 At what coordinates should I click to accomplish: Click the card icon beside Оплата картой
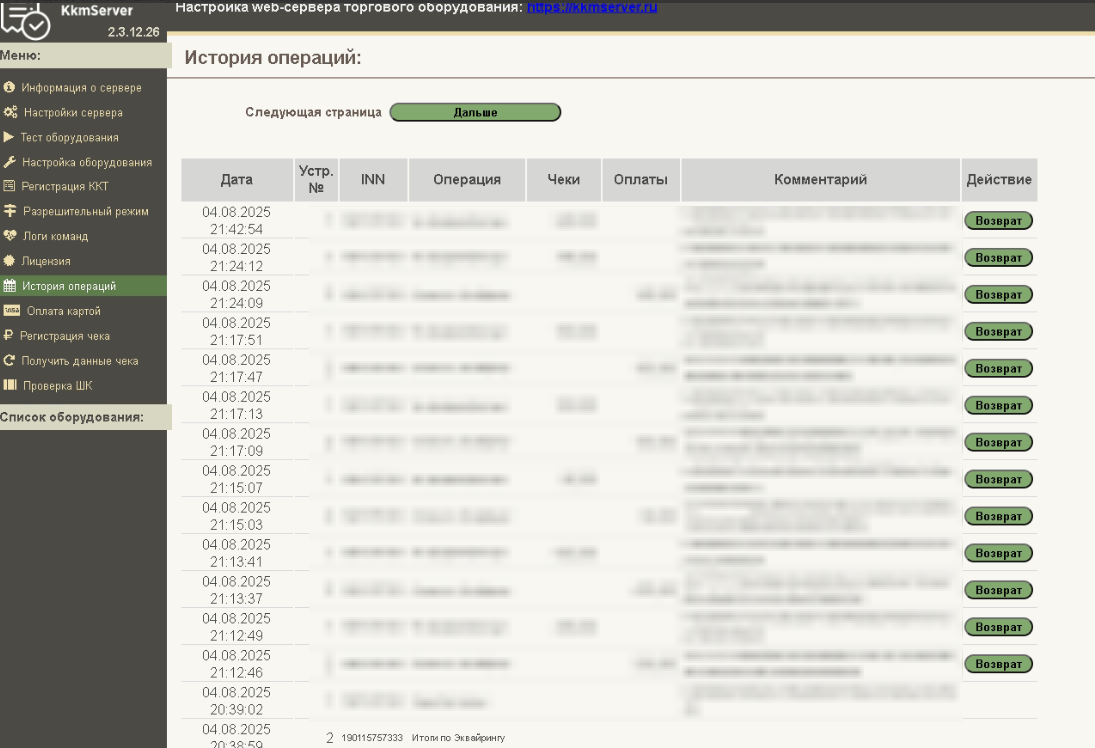pyautogui.click(x=11, y=311)
